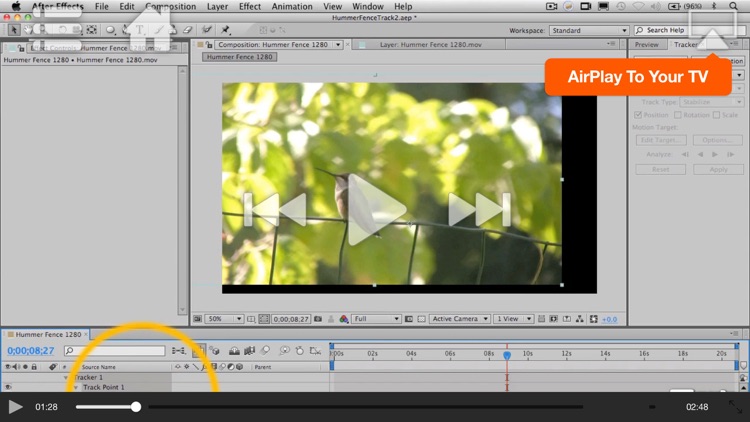
Task: Click the snapshot camera icon
Action: click(x=318, y=319)
